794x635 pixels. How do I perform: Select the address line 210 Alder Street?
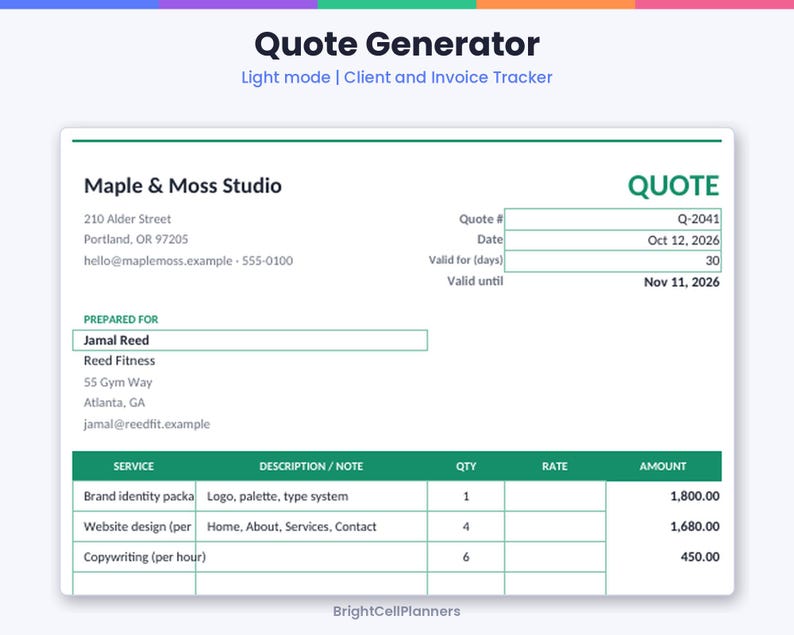point(128,219)
